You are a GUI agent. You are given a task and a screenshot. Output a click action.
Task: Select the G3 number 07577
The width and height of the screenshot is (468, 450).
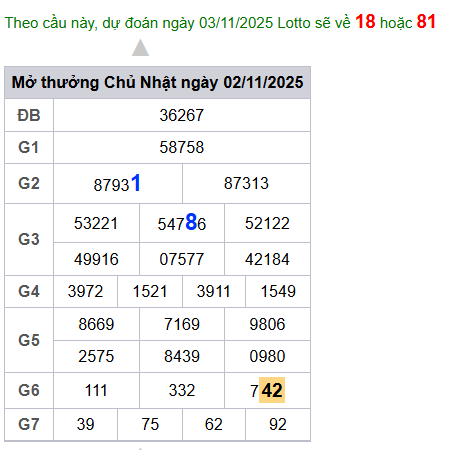[182, 259]
